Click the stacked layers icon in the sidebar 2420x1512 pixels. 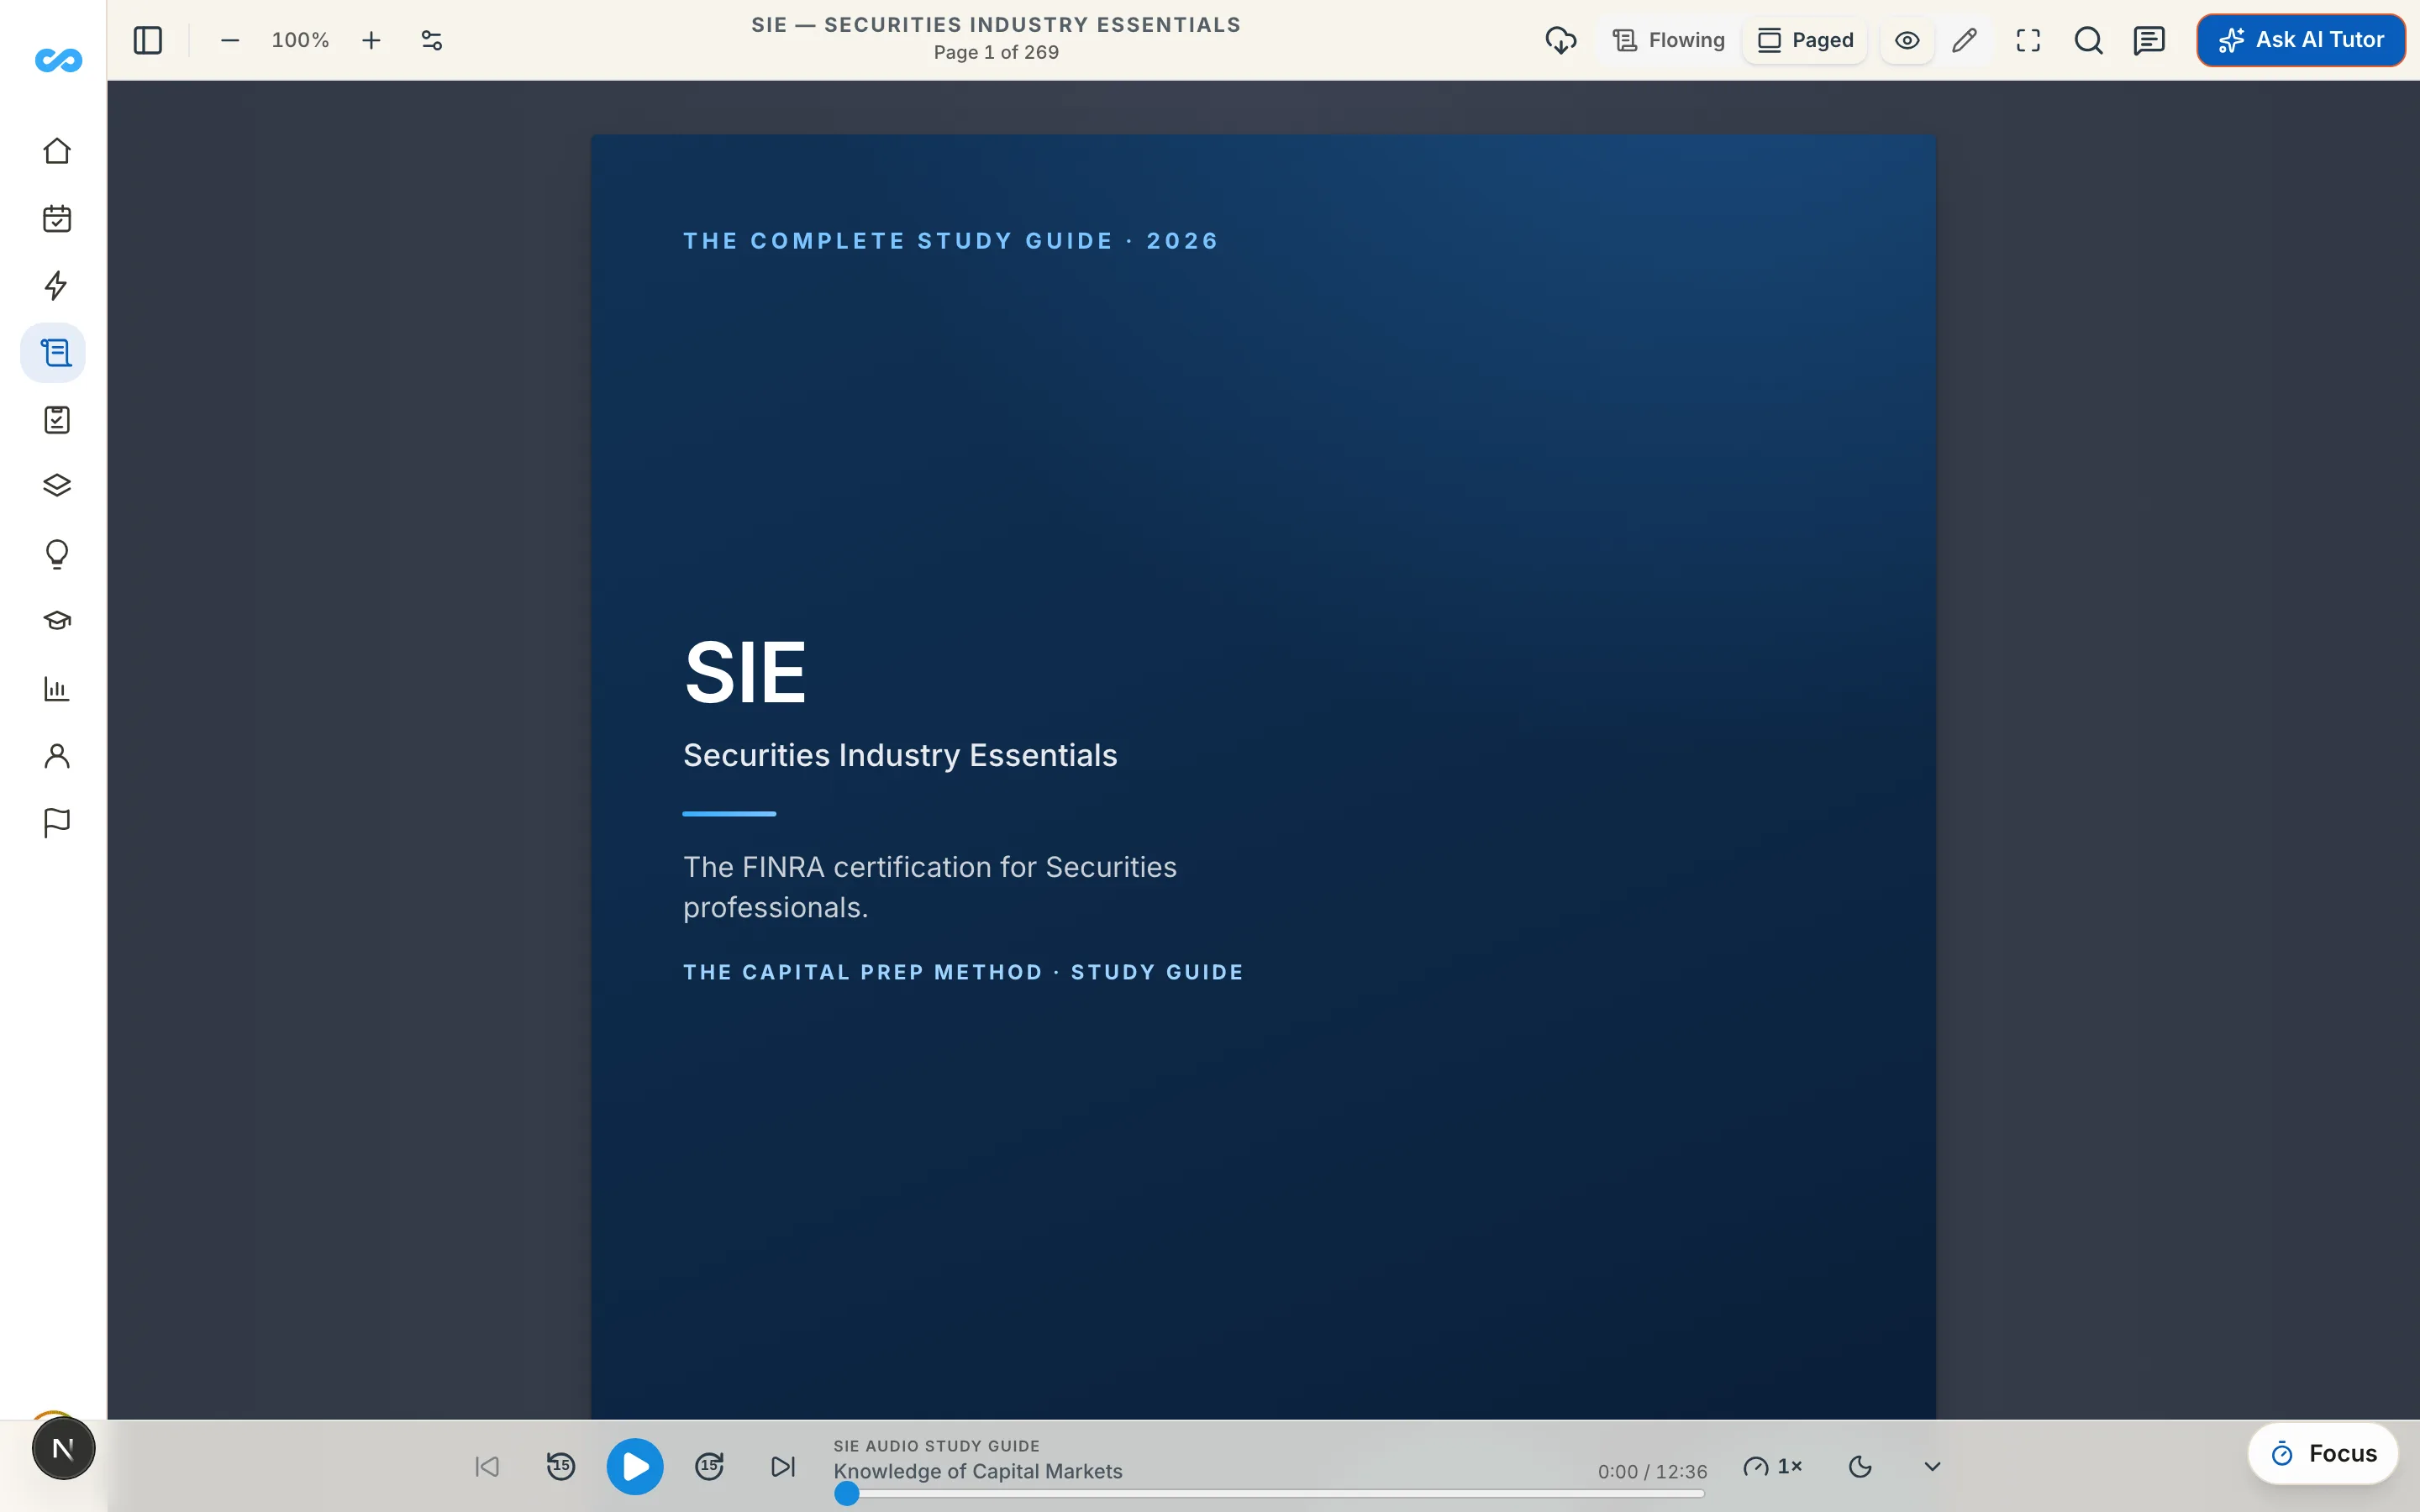click(x=57, y=486)
